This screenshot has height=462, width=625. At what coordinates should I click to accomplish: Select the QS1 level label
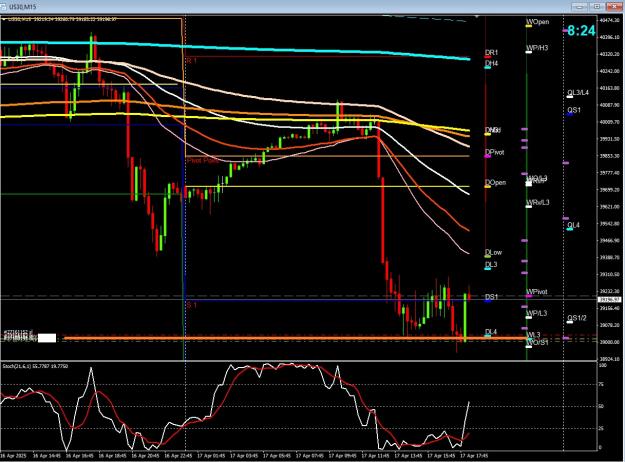pos(574,110)
